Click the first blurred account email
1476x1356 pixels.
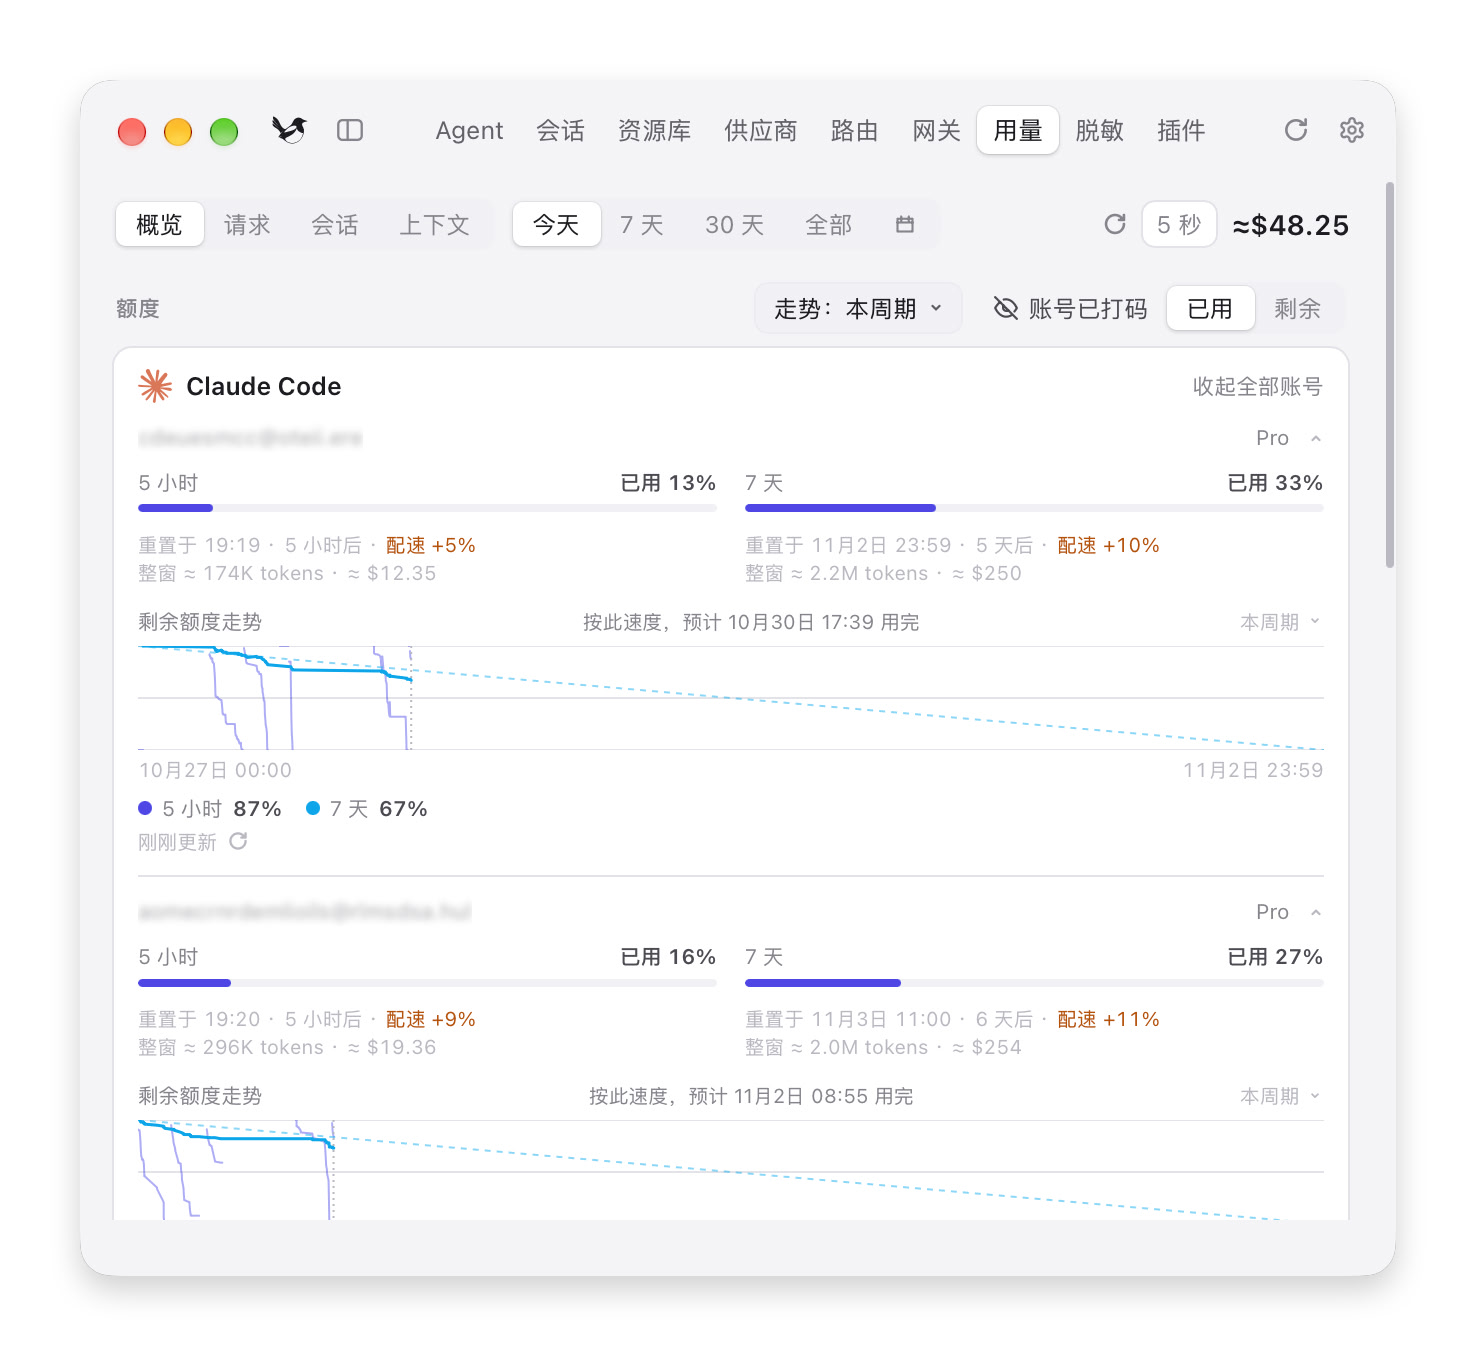point(250,438)
